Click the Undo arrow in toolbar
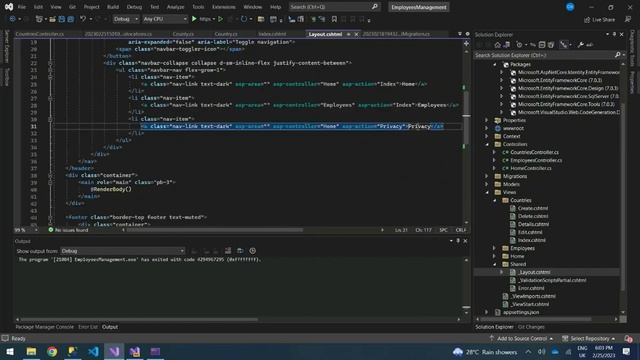Viewport: 640px width, 360px height. tap(83, 19)
